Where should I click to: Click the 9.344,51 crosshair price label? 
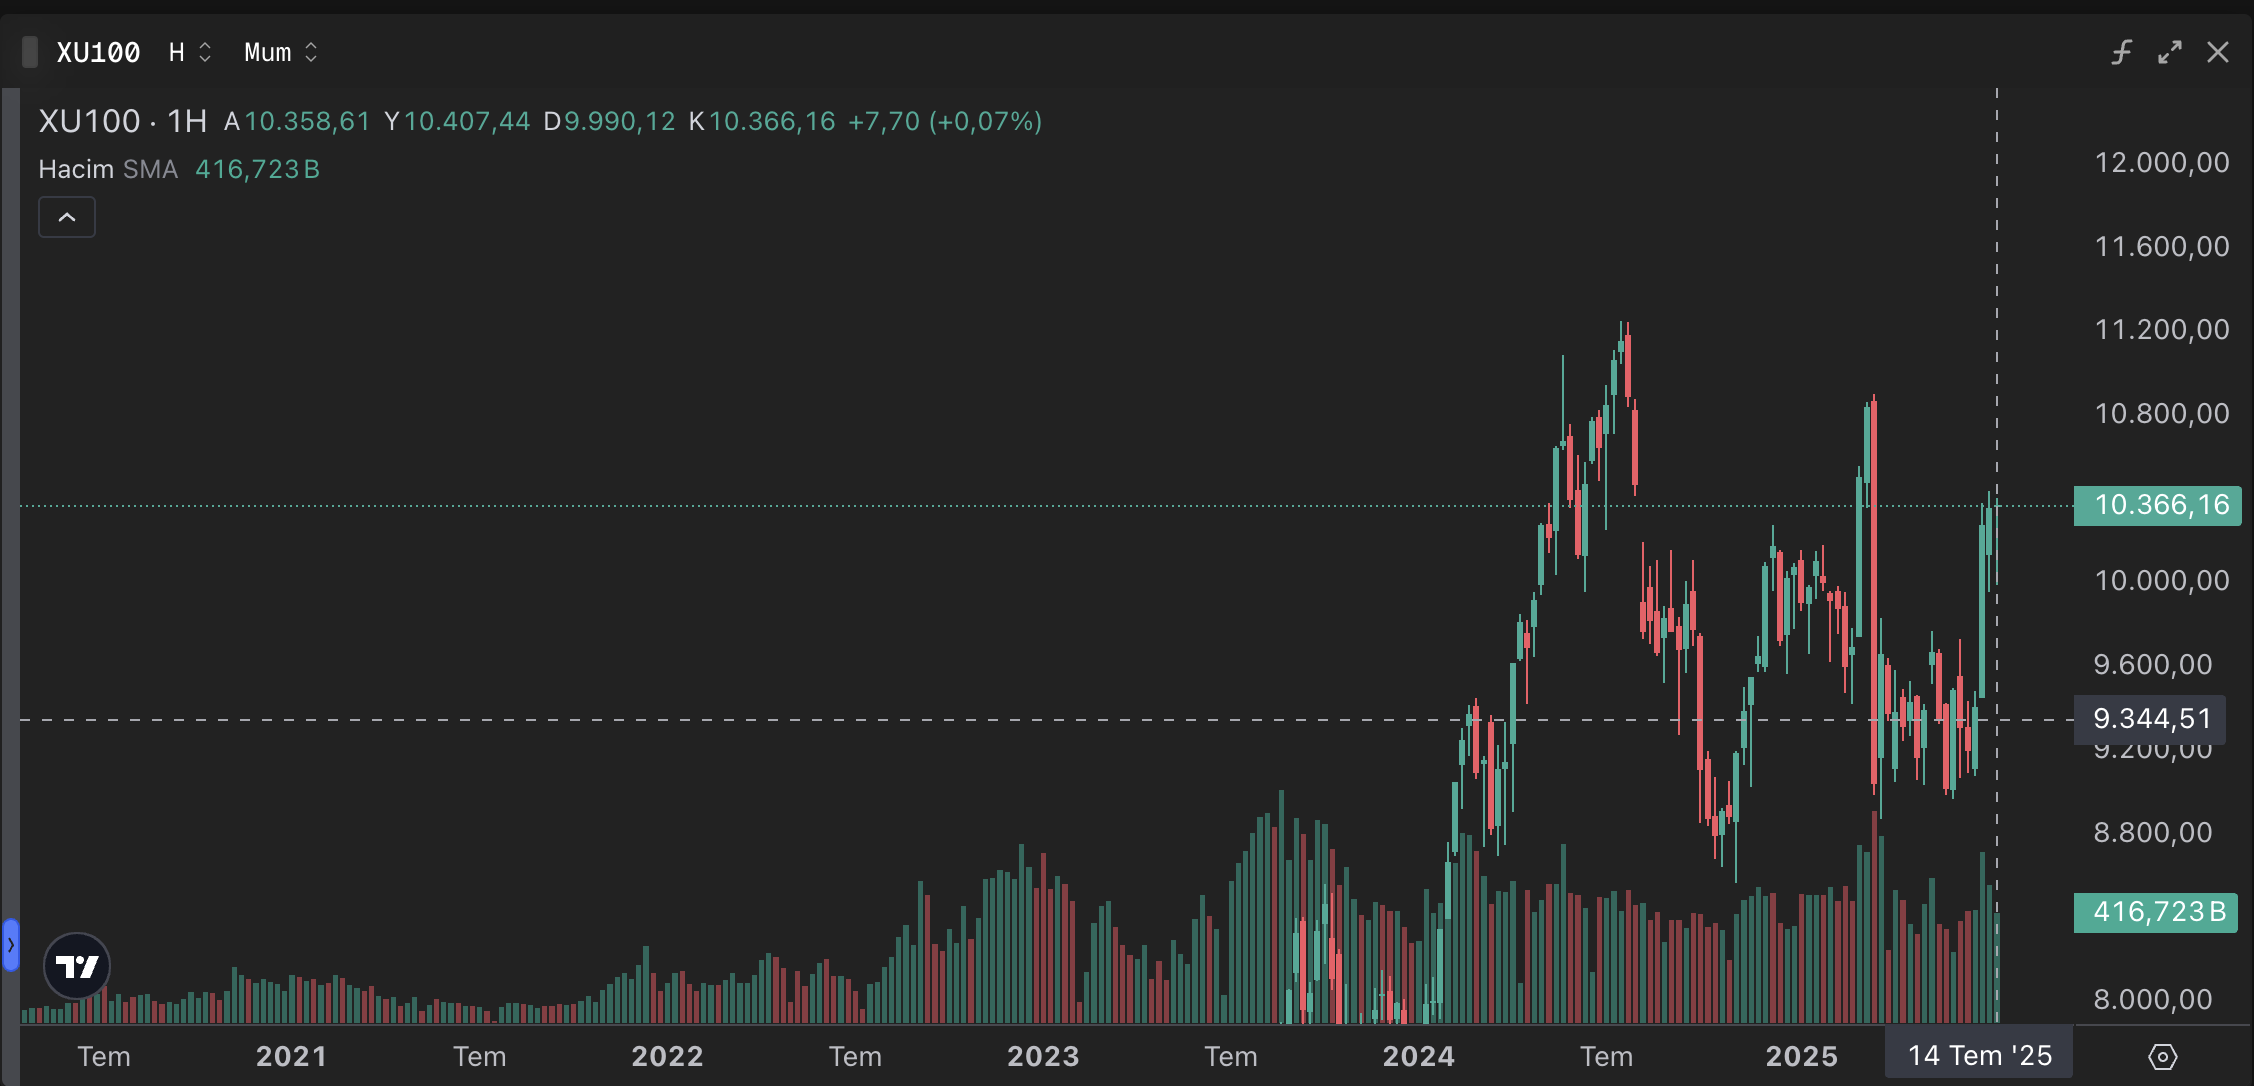point(2150,719)
